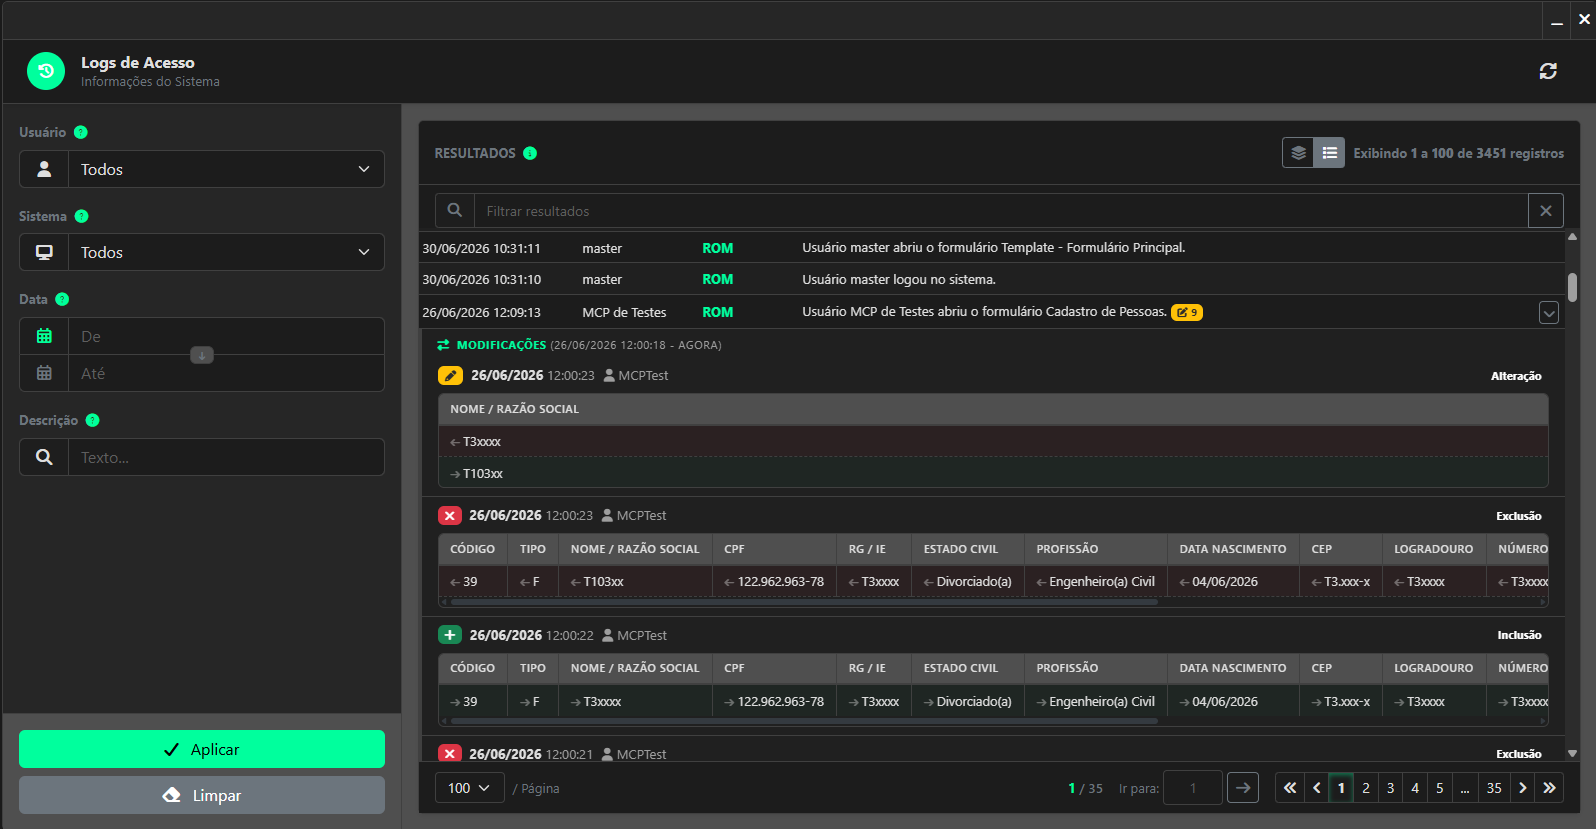Click the Logs de Acesso history icon
The width and height of the screenshot is (1596, 829).
coord(46,71)
